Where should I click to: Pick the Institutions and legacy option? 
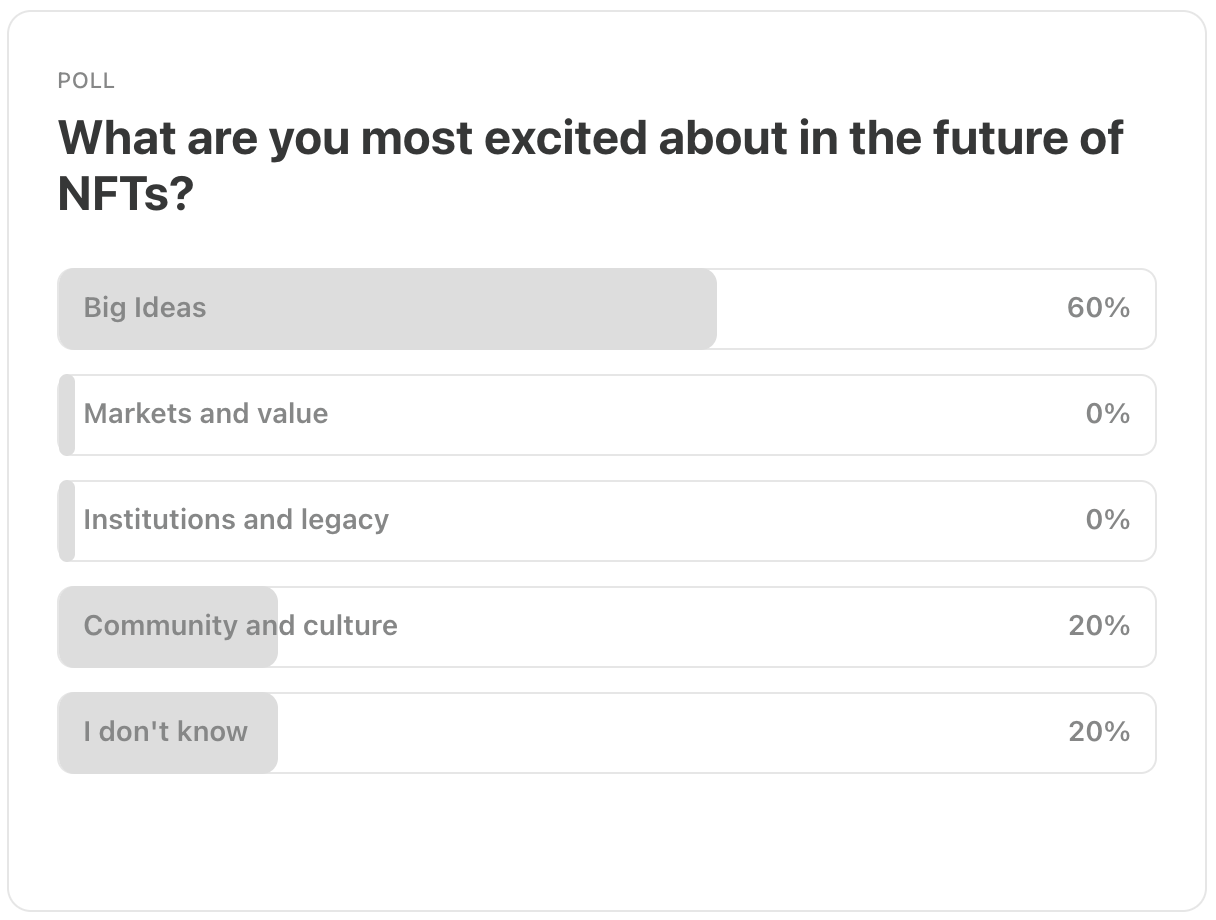[236, 520]
